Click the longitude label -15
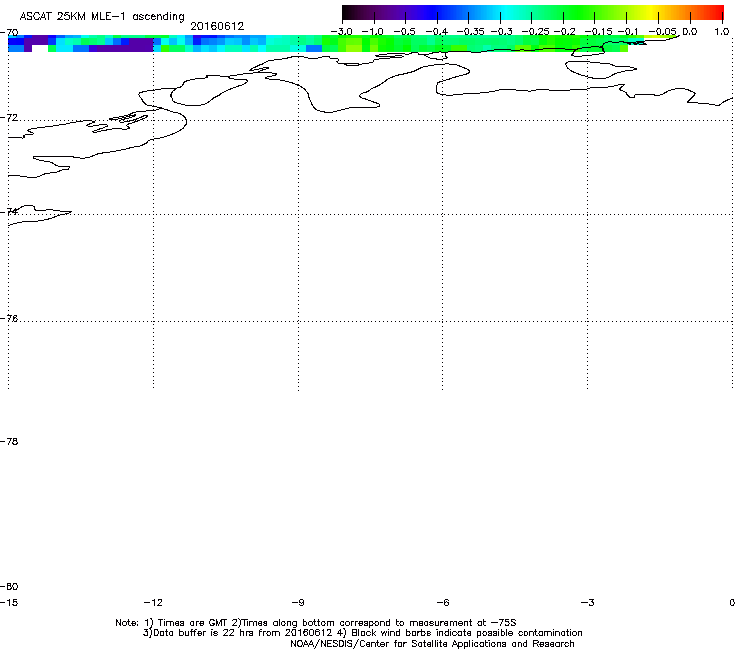This screenshot has height=650, width=740. [9, 602]
